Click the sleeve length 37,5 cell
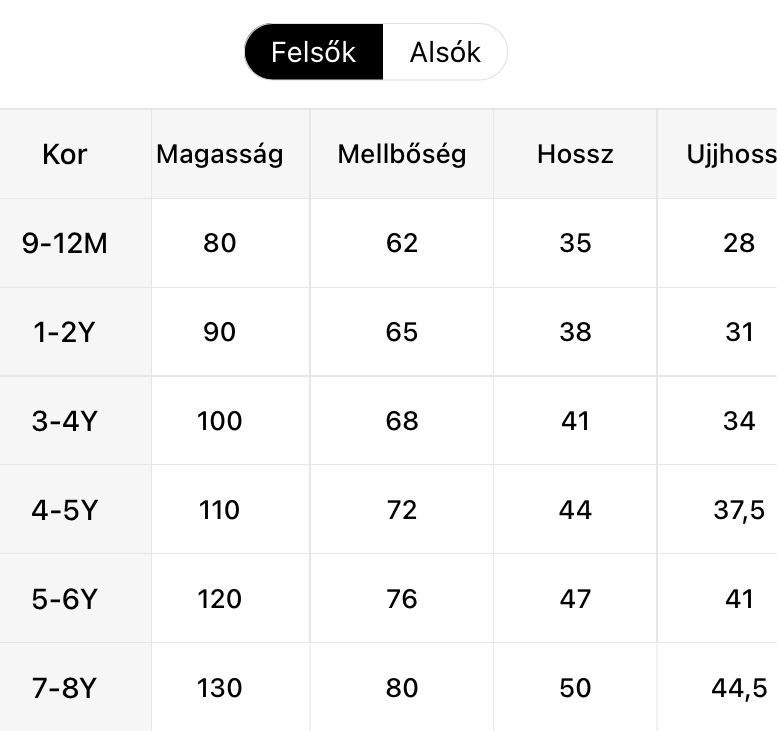The height and width of the screenshot is (731, 777). click(x=739, y=510)
